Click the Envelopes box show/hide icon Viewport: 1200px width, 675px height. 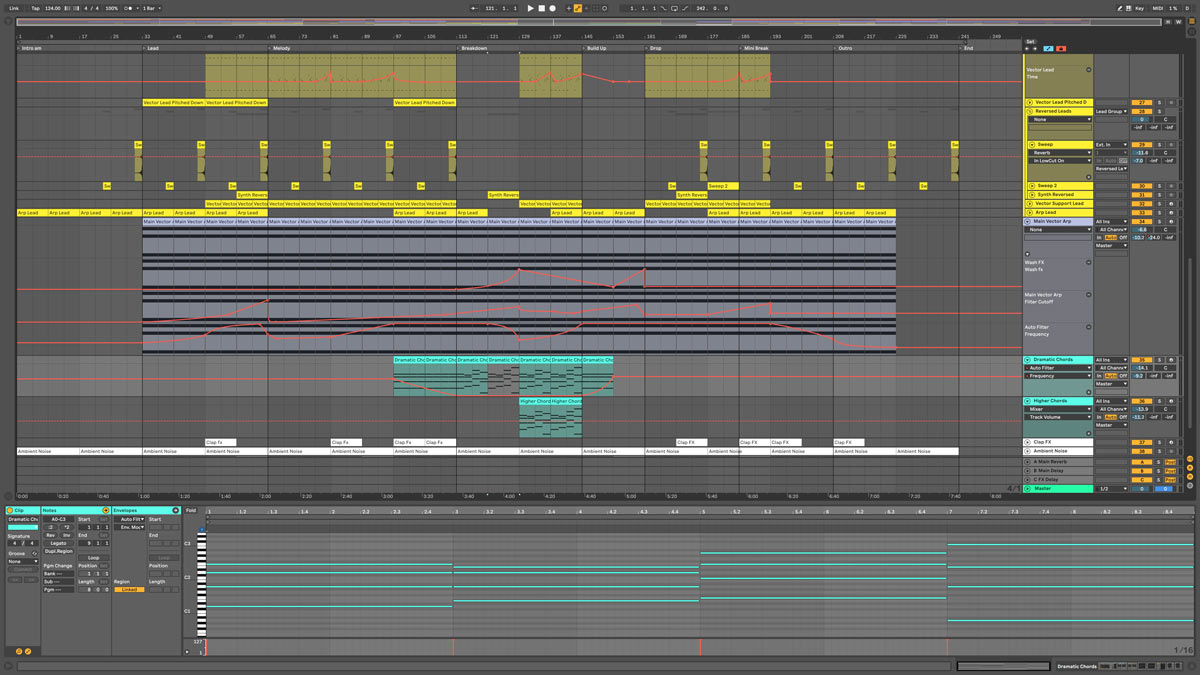[175, 510]
